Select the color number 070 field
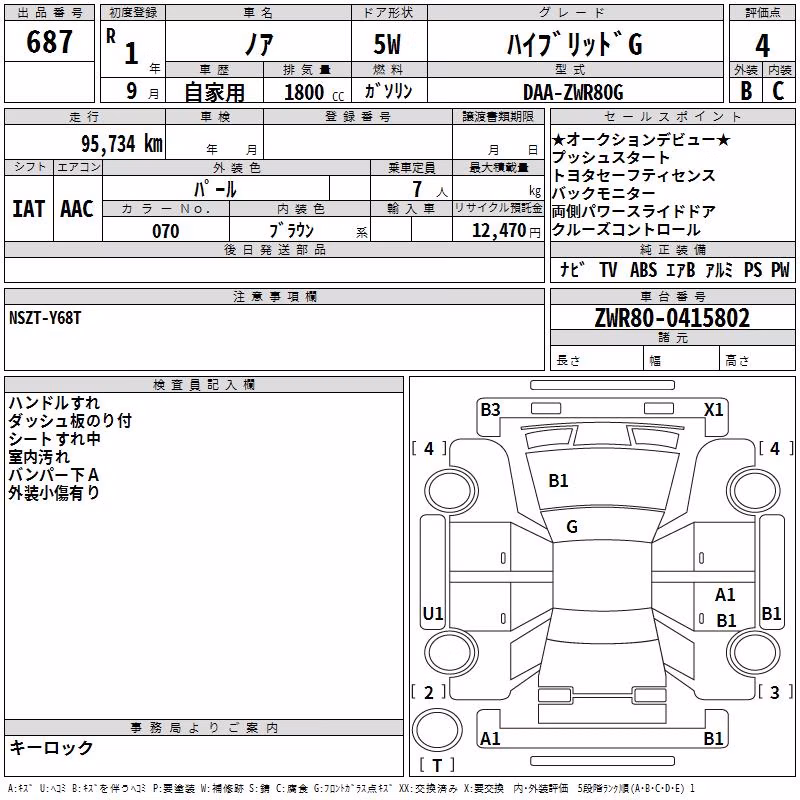 166,231
